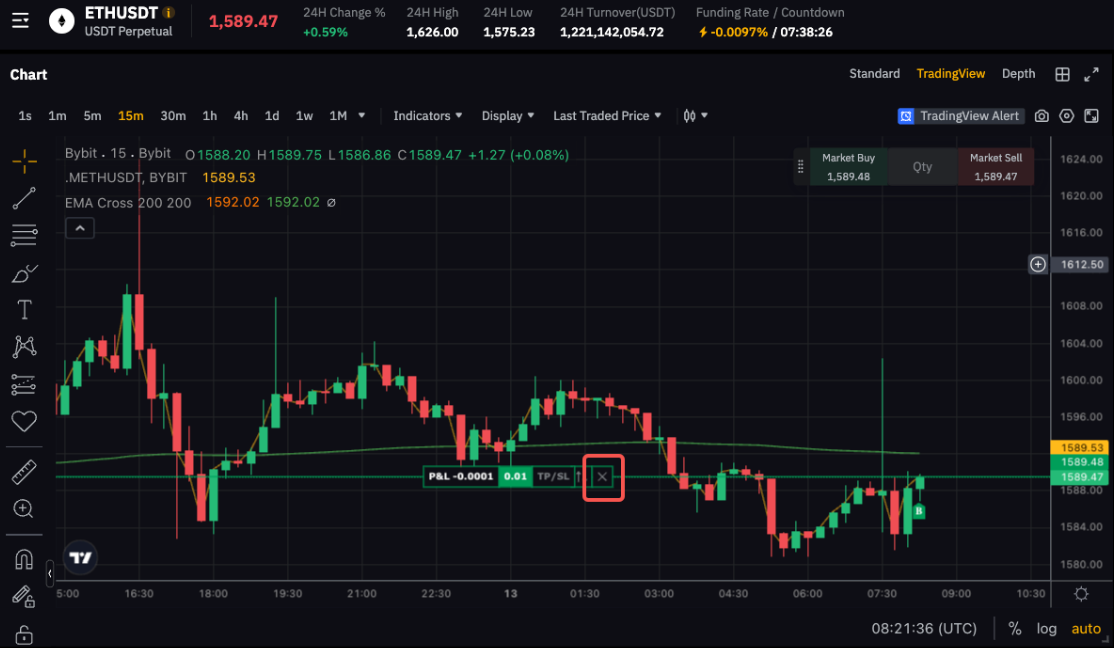1114x648 pixels.
Task: Toggle auto scaling on the price axis
Action: click(x=1086, y=628)
